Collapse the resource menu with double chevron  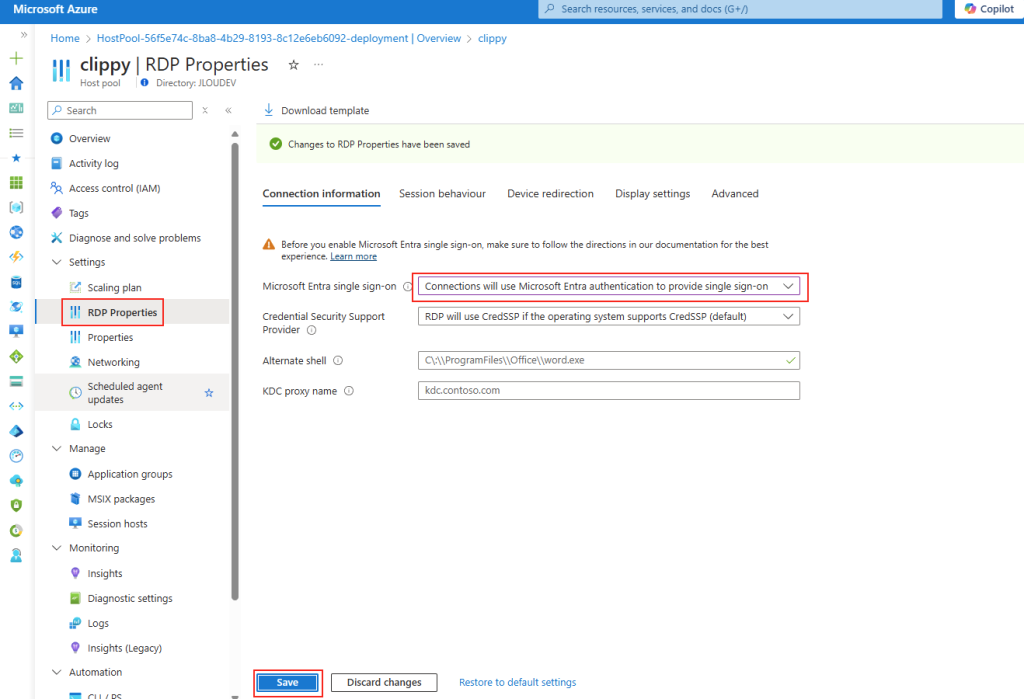click(229, 110)
